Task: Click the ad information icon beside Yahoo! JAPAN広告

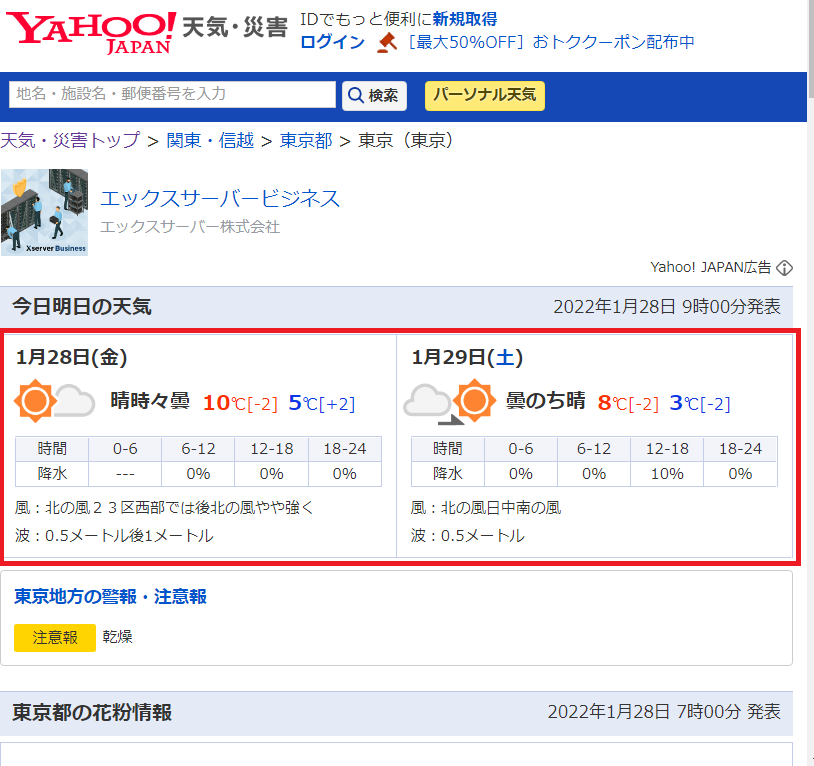Action: pyautogui.click(x=784, y=268)
